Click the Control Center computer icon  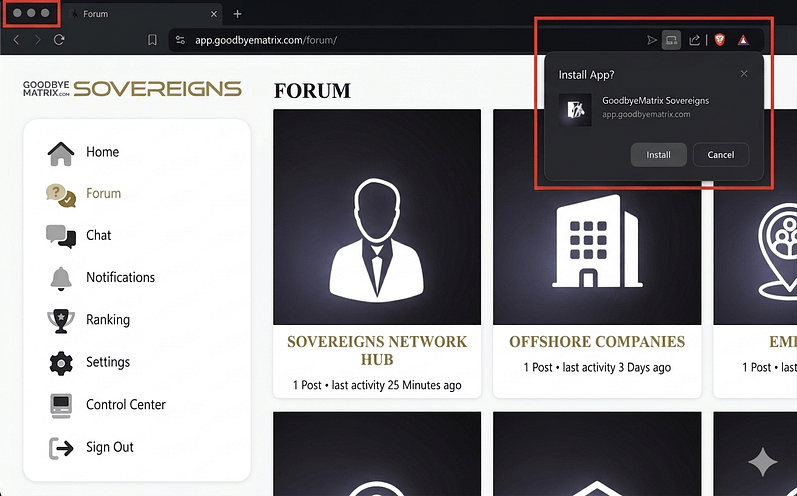click(61, 406)
